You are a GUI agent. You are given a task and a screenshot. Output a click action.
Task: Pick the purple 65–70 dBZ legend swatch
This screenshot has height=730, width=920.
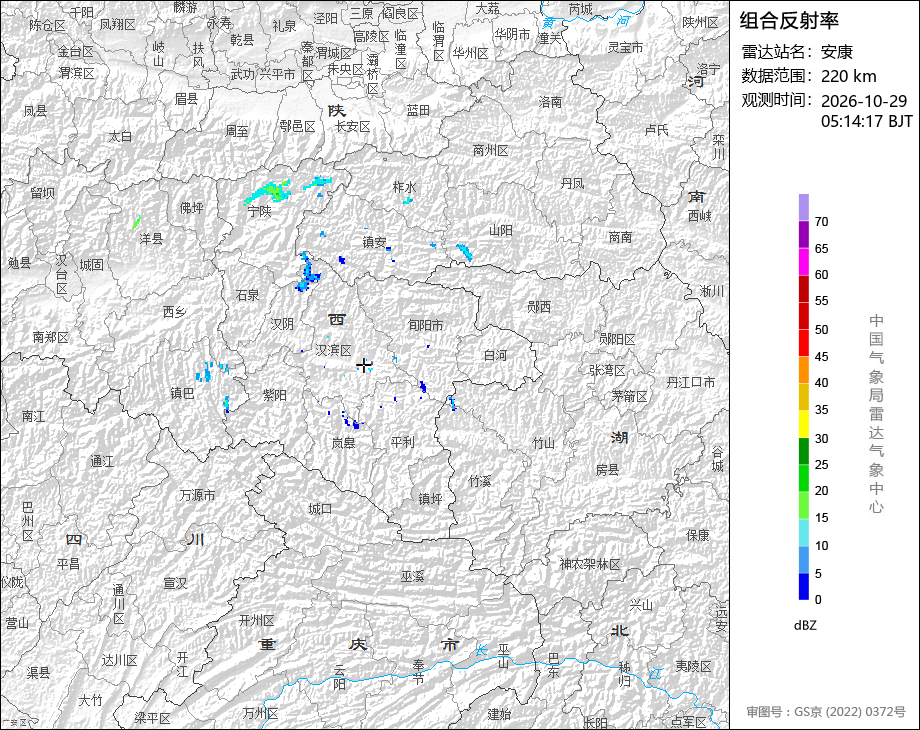(x=804, y=234)
